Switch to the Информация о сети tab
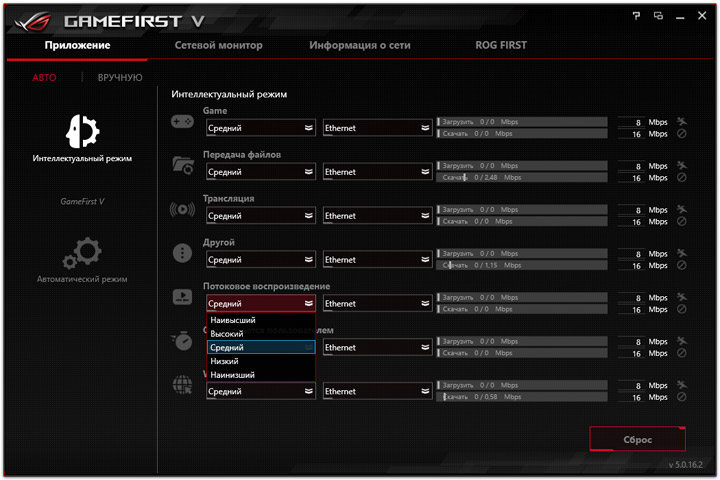 click(x=360, y=45)
